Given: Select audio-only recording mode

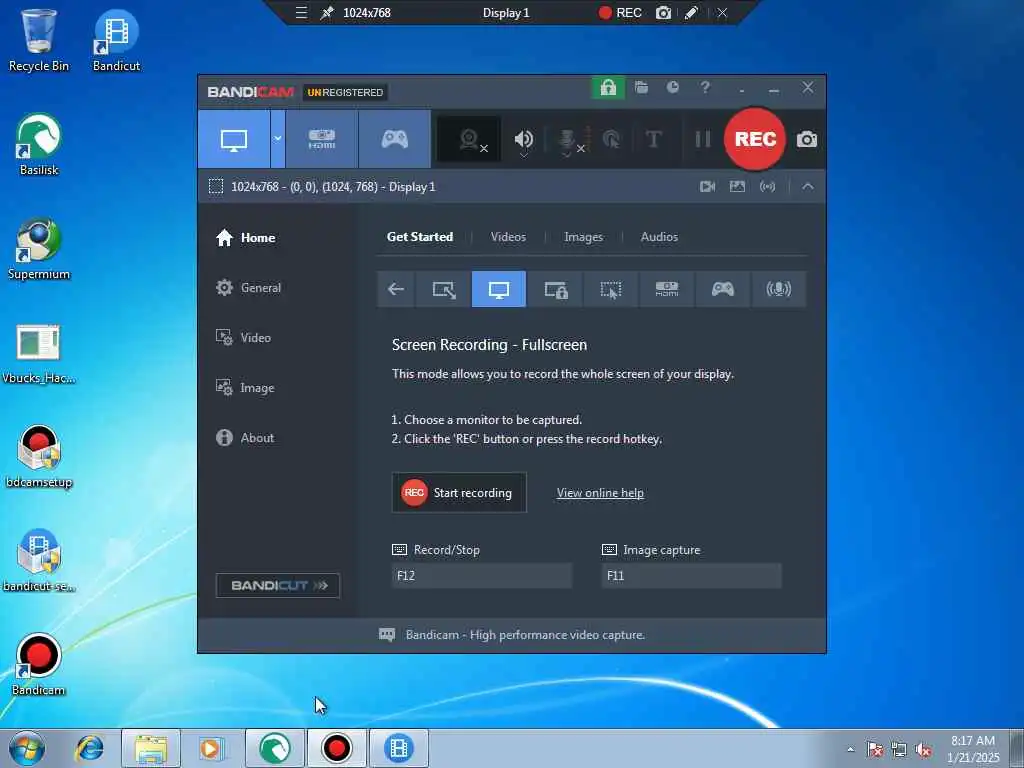Looking at the screenshot, I should 778,289.
